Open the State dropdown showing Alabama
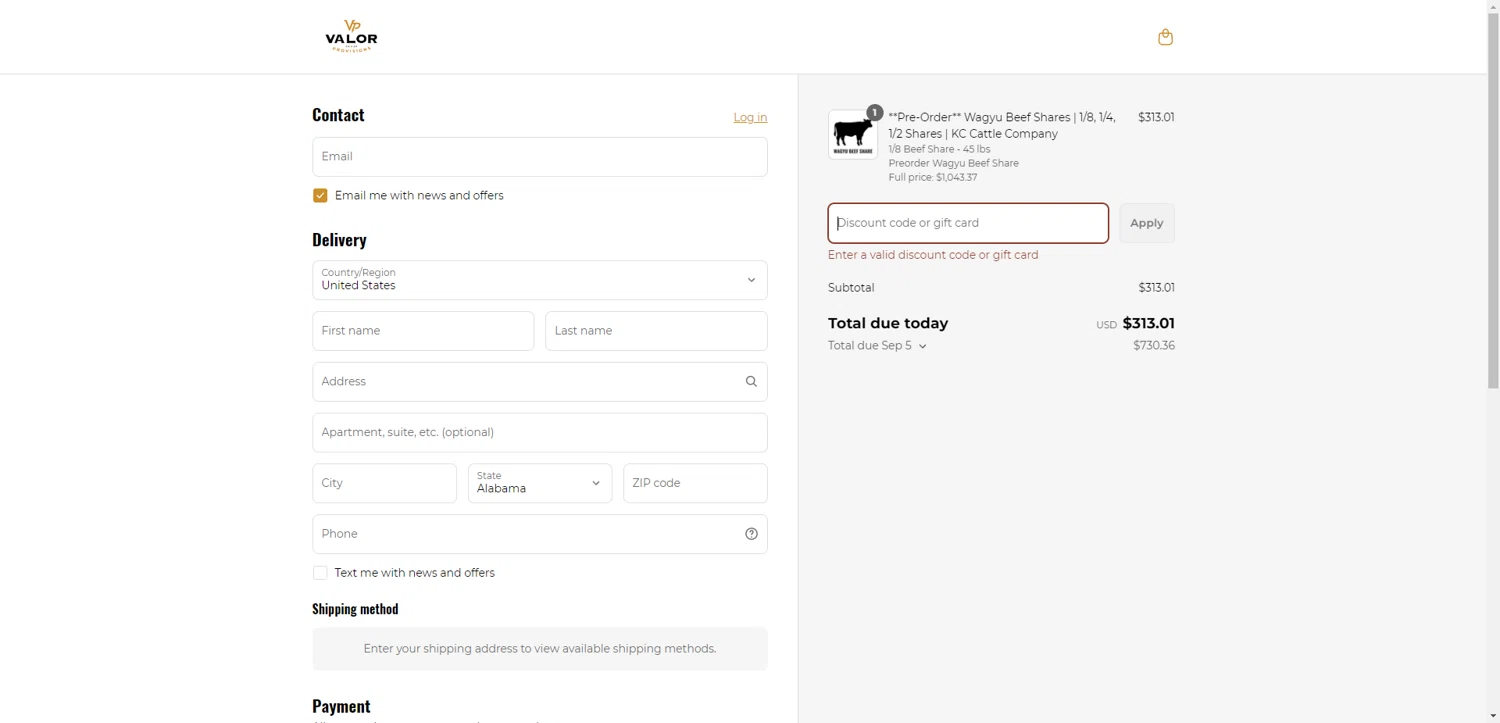Image resolution: width=1500 pixels, height=723 pixels. pyautogui.click(x=540, y=483)
